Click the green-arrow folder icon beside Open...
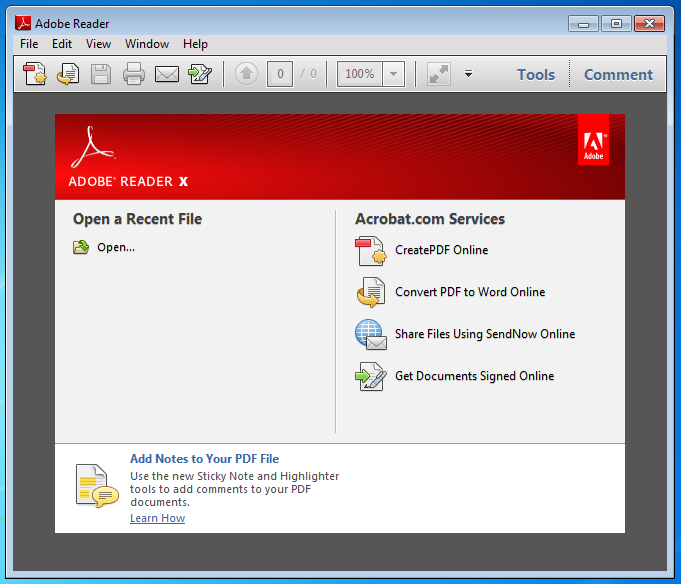Screen dimensions: 681x584 81,247
